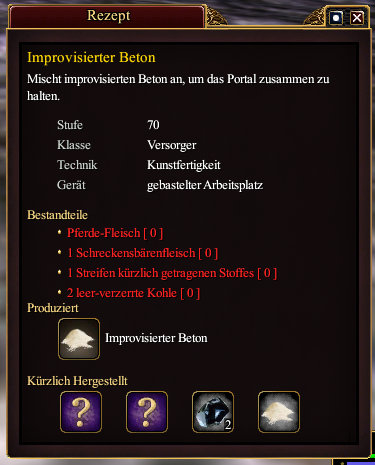Select last recently made white powder icon
375x465 pixels.
(279, 412)
